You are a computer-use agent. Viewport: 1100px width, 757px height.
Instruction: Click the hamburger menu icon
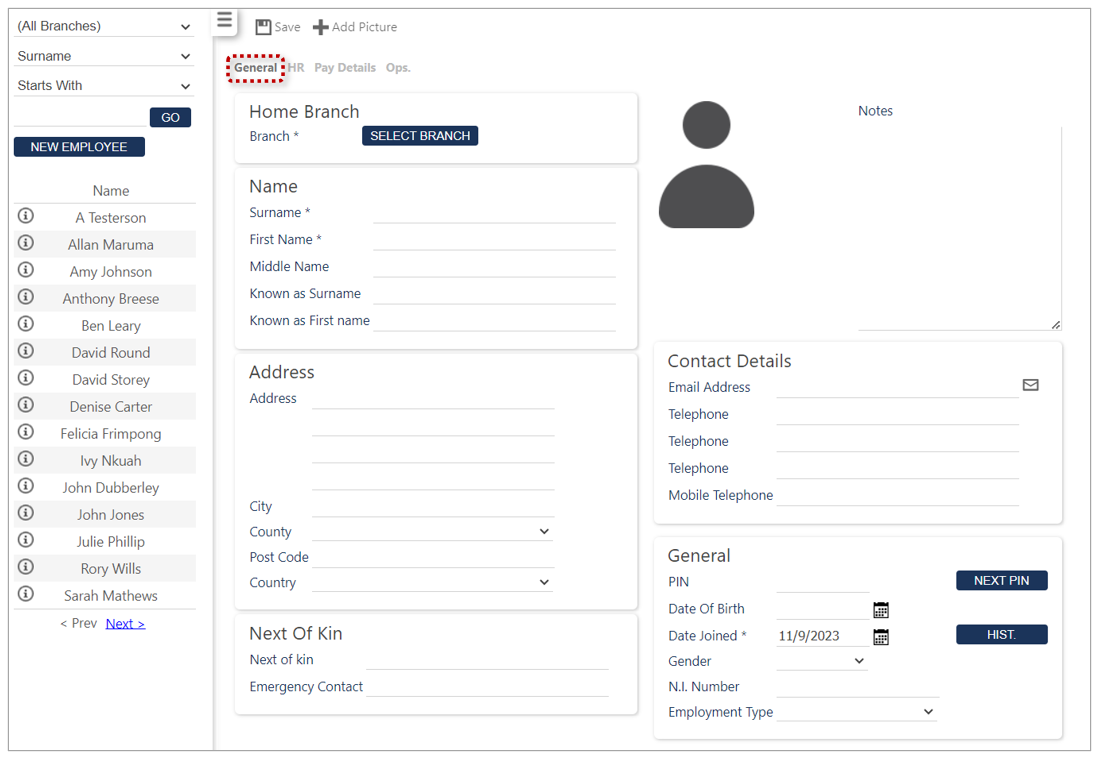point(224,21)
